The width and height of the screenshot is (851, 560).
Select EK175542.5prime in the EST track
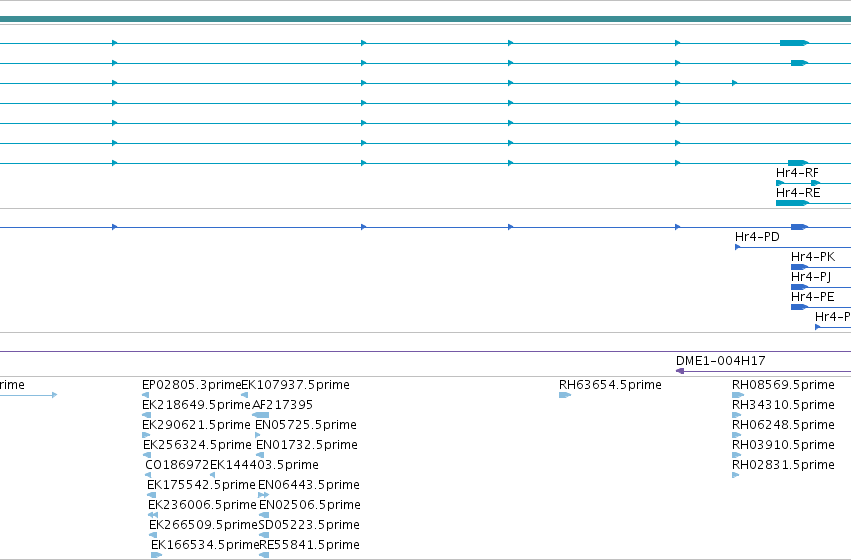click(x=201, y=485)
